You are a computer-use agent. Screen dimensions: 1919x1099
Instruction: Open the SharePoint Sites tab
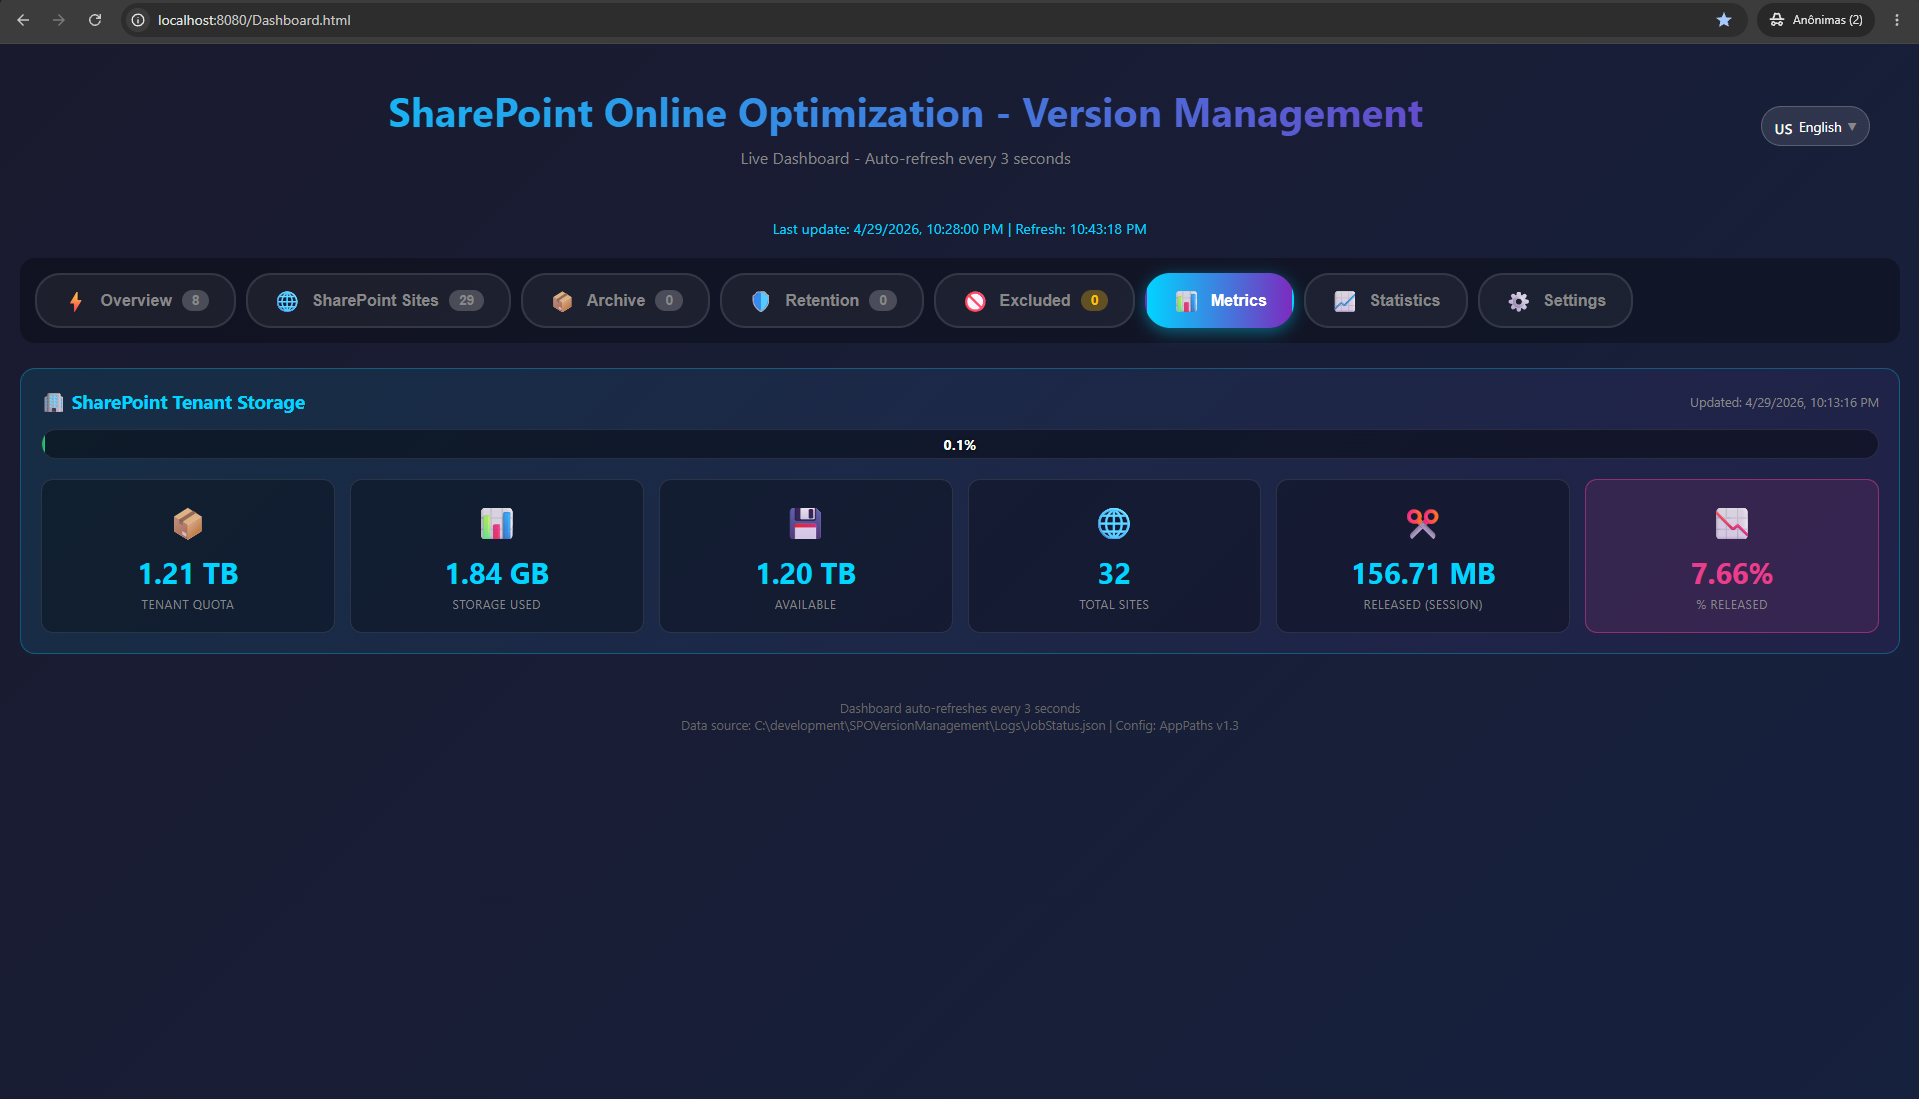click(378, 300)
